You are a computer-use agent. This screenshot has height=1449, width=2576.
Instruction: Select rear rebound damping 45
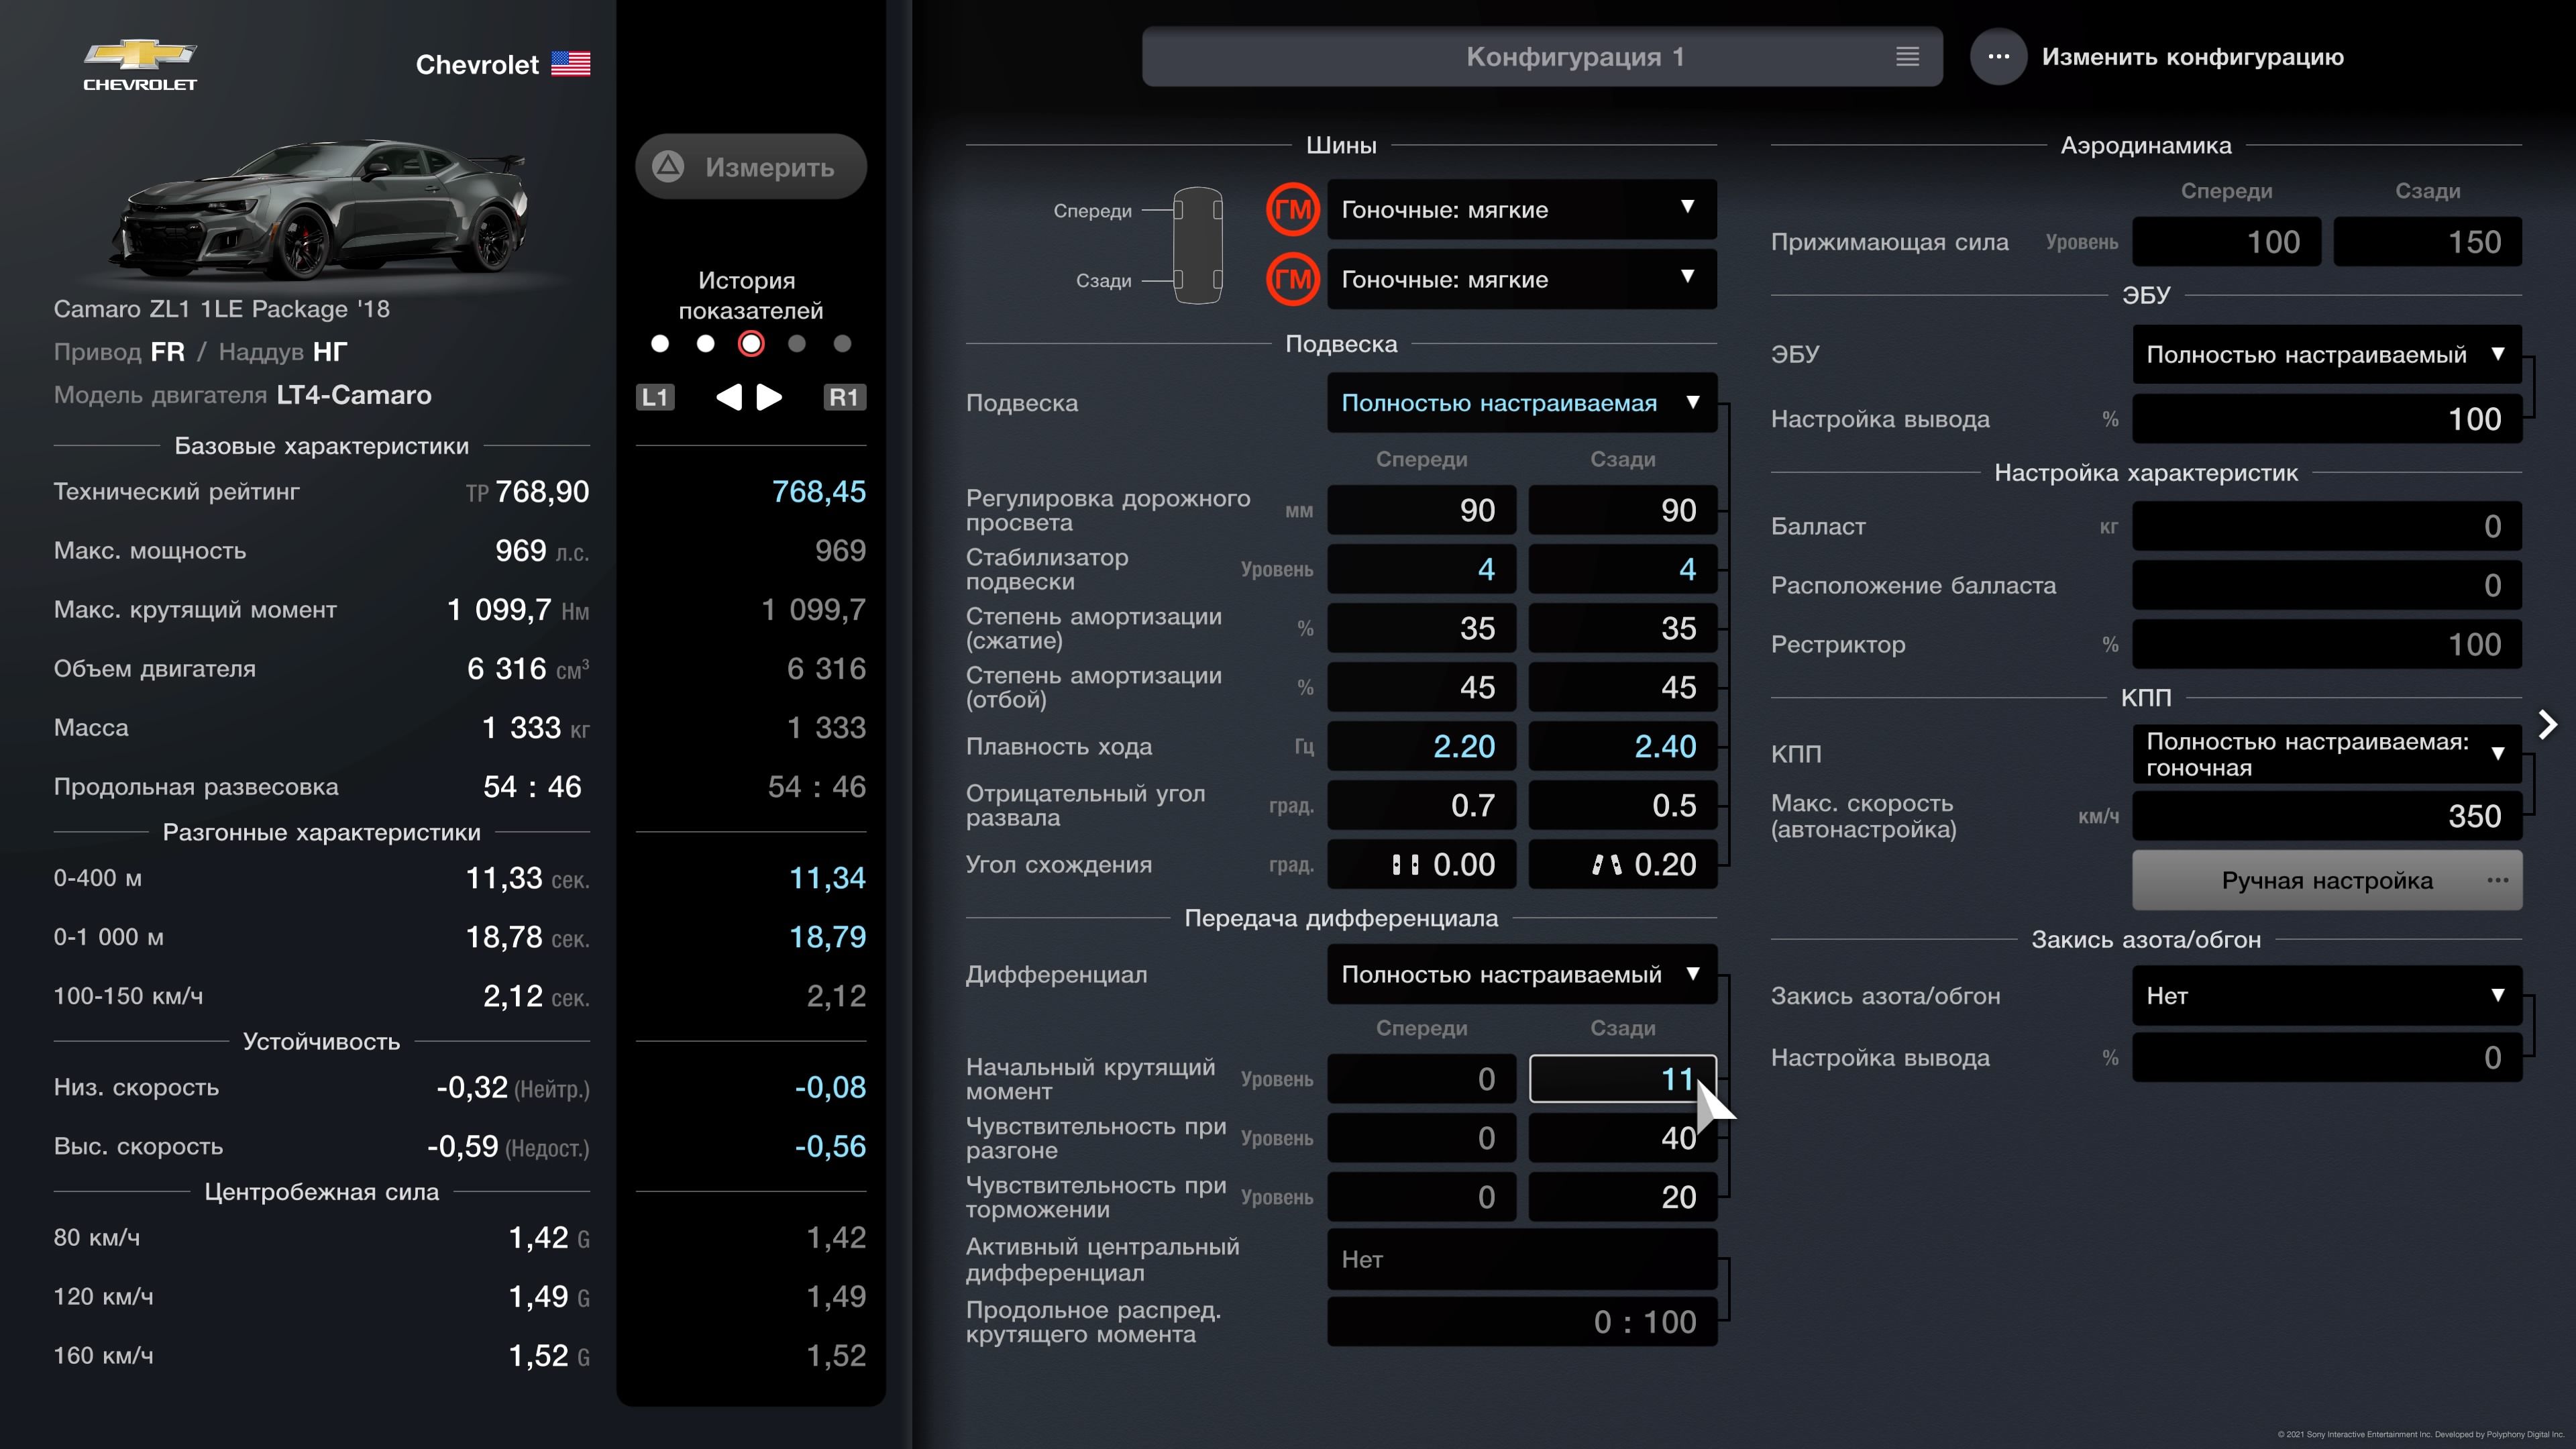[1622, 687]
